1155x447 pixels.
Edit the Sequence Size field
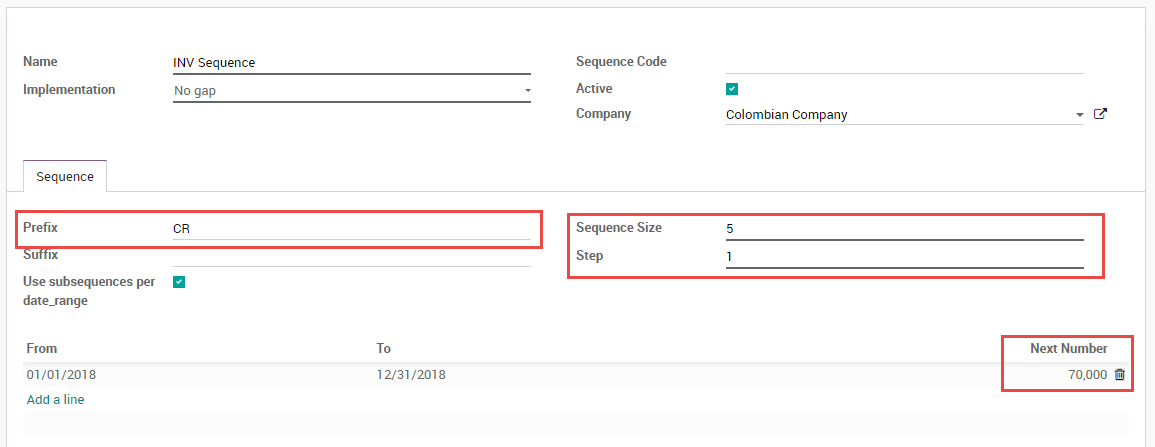(904, 229)
